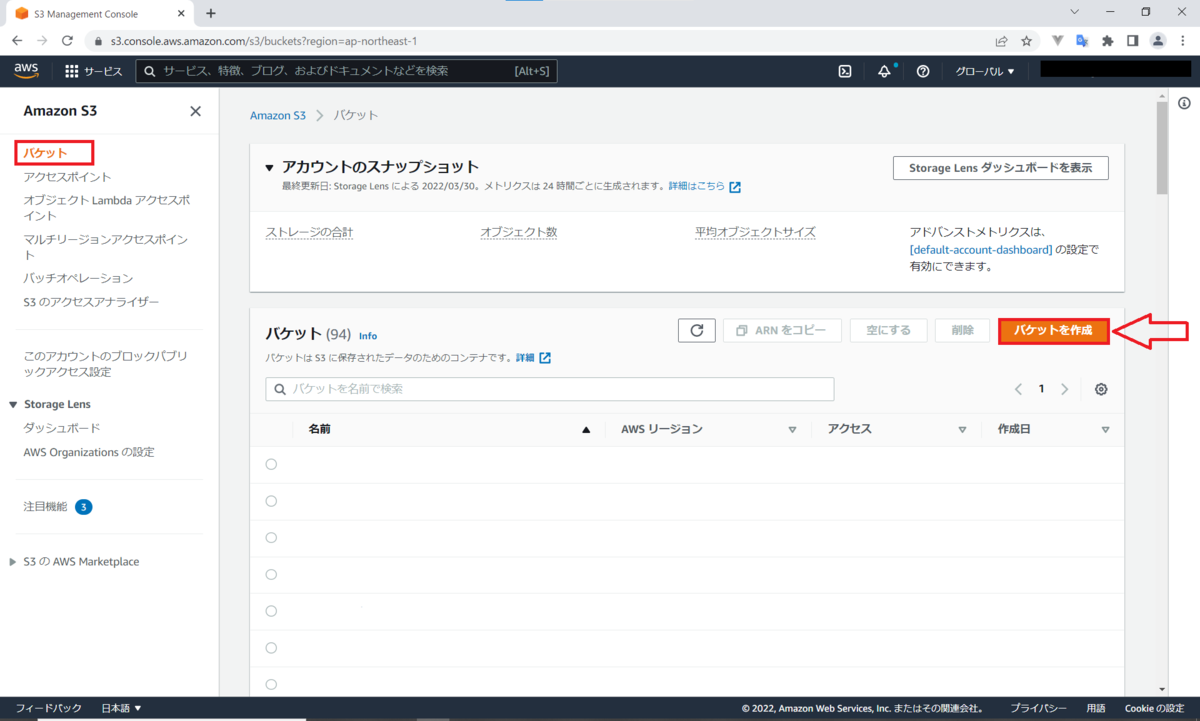Image resolution: width=1200 pixels, height=721 pixels.
Task: Open the external link icon next to 詳細はこちら
Action: pos(735,187)
